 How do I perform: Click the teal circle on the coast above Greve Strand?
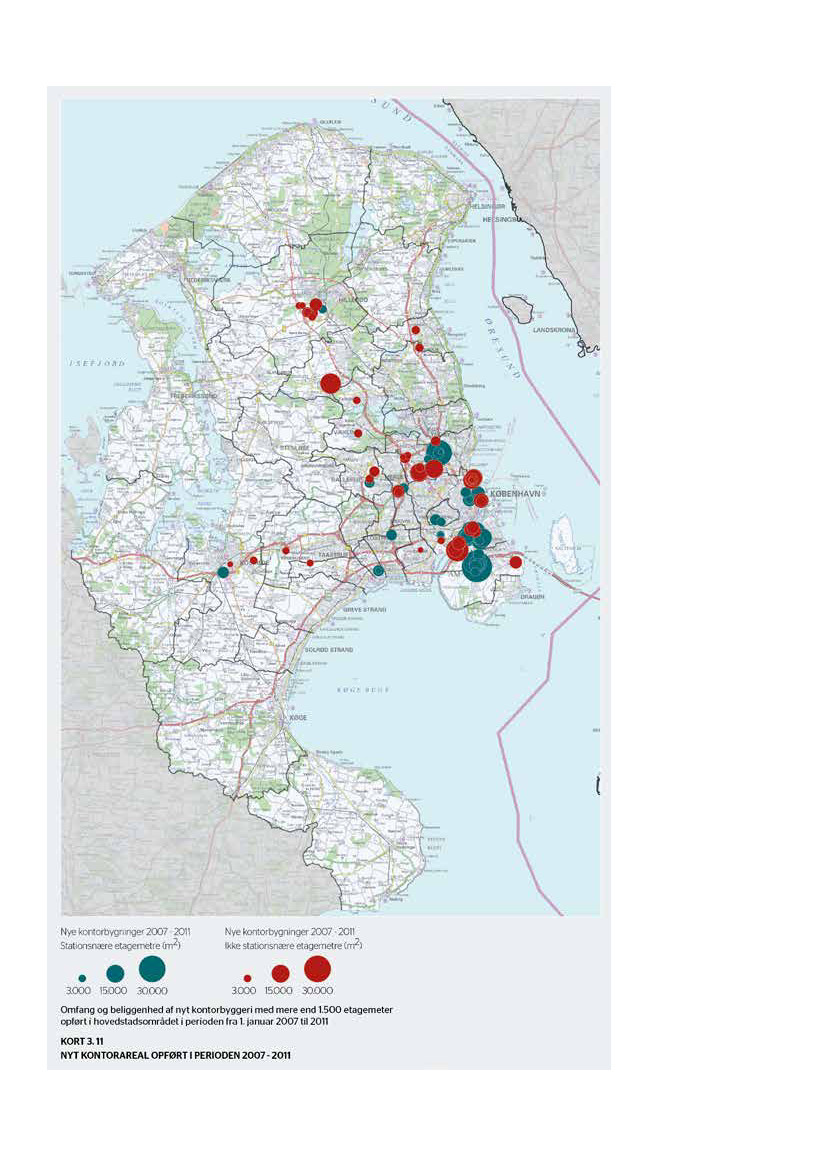click(378, 570)
